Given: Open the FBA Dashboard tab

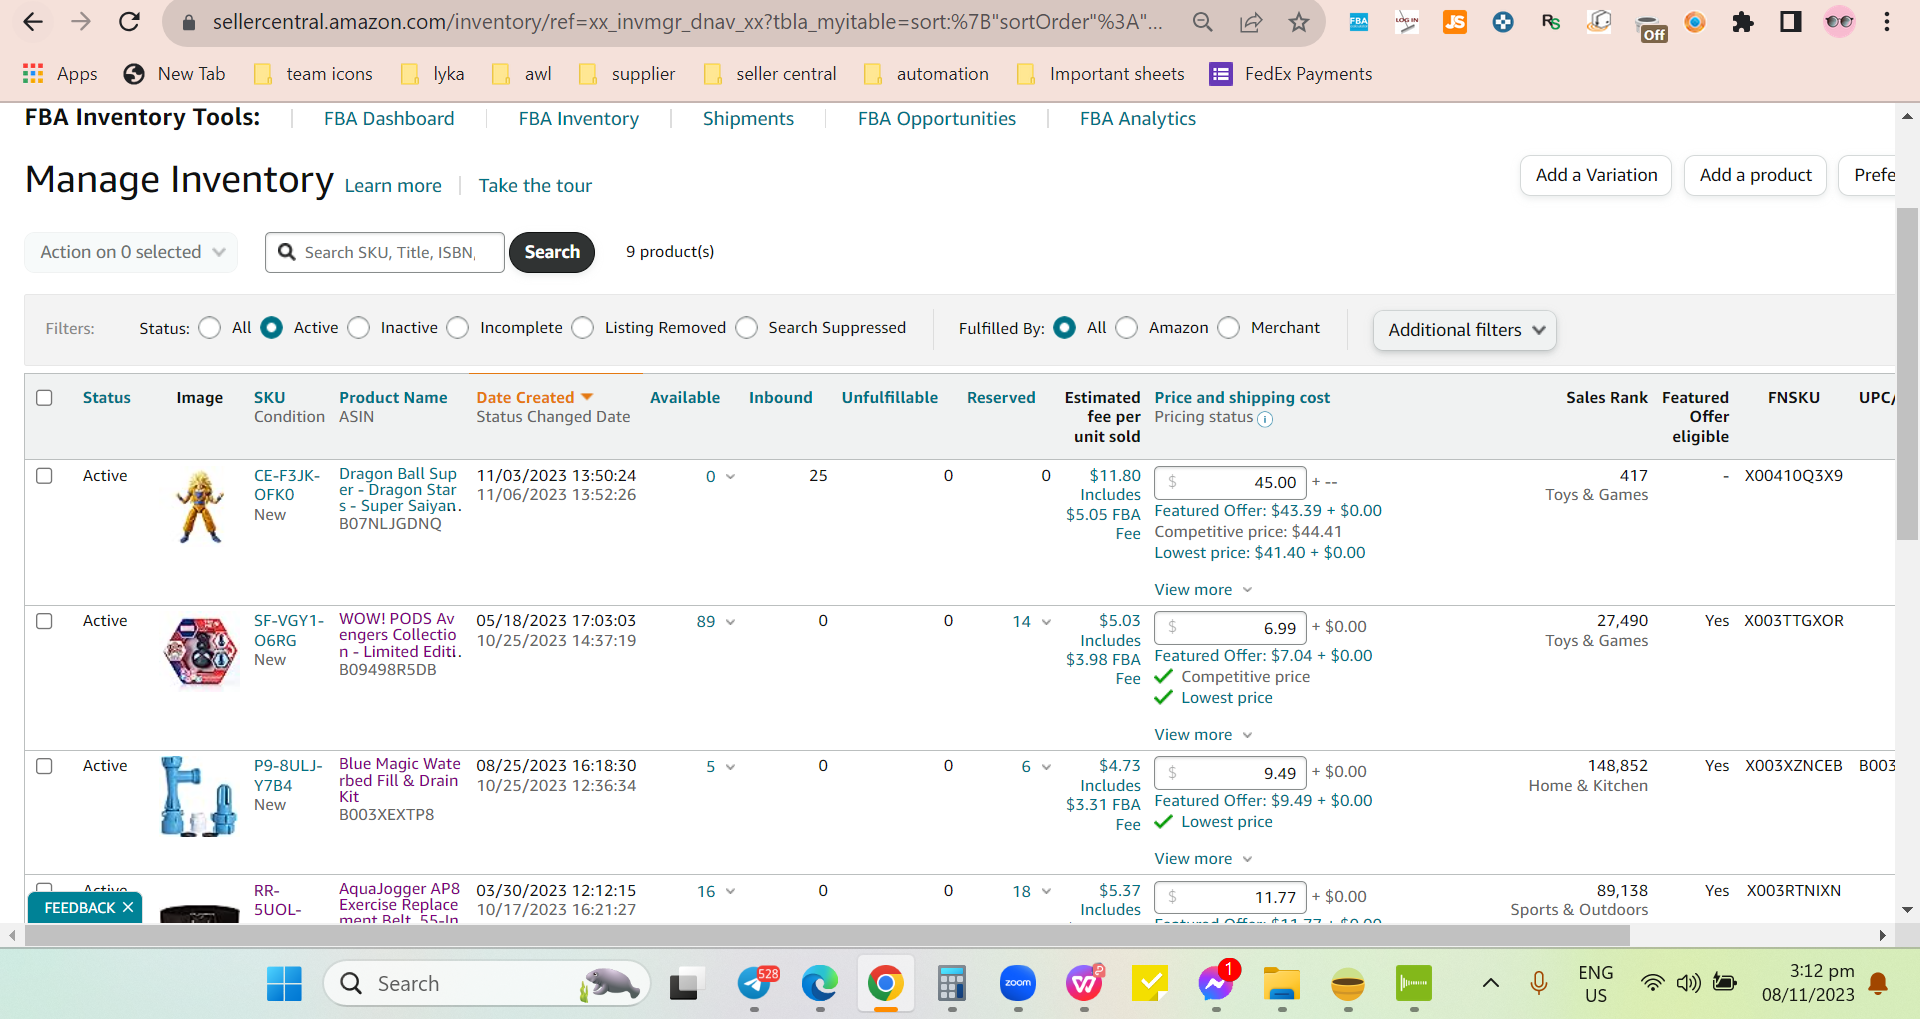Looking at the screenshot, I should [389, 119].
